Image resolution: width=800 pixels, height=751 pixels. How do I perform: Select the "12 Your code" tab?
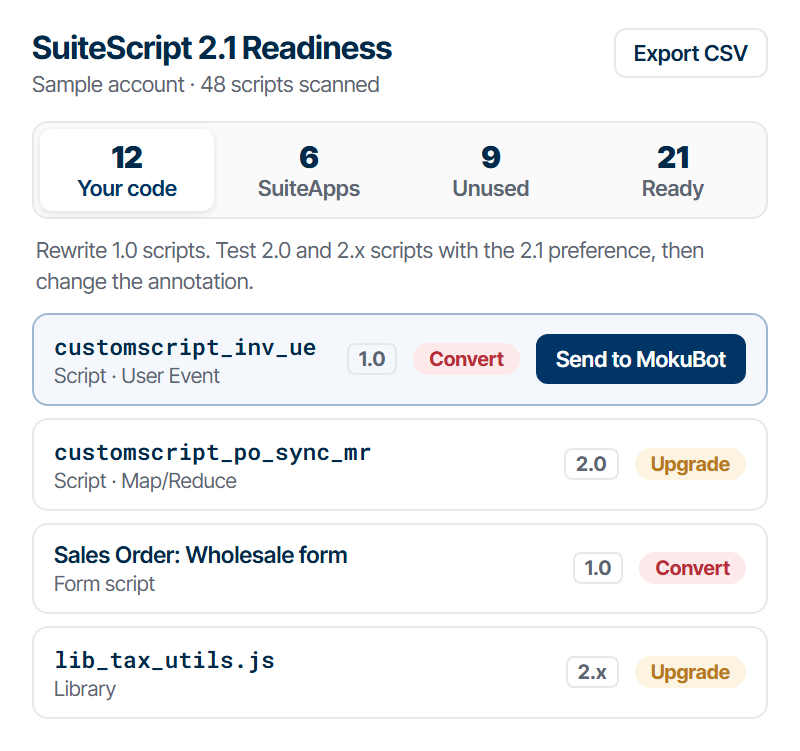point(127,170)
